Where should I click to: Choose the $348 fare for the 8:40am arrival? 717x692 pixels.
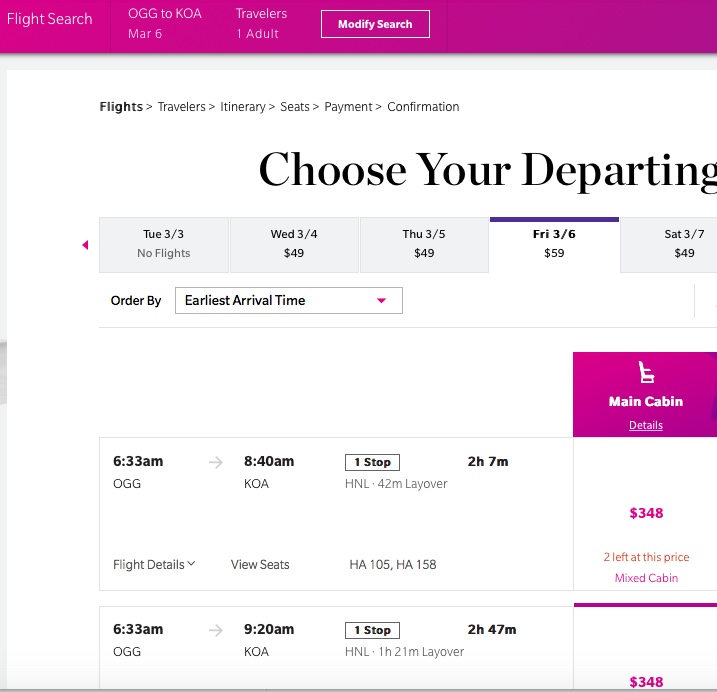click(646, 513)
